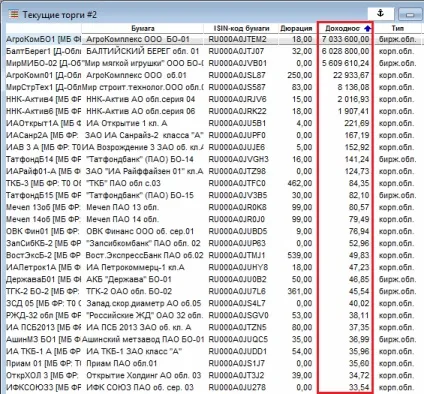Click the Дюрация column header
Screen dimensions: 424x394
pos(296,28)
